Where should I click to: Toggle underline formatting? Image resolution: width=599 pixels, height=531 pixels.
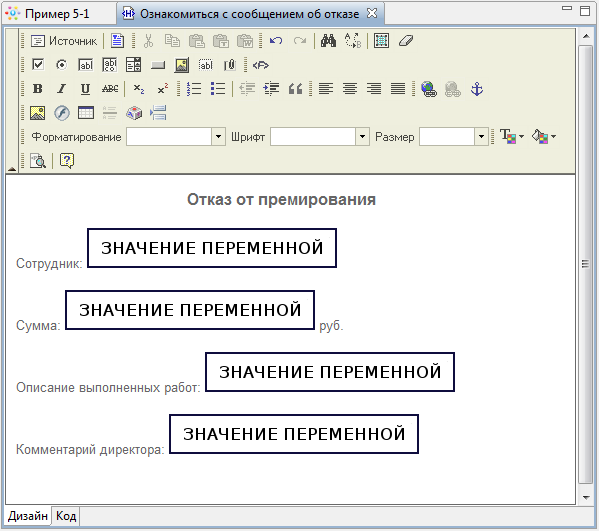click(86, 89)
